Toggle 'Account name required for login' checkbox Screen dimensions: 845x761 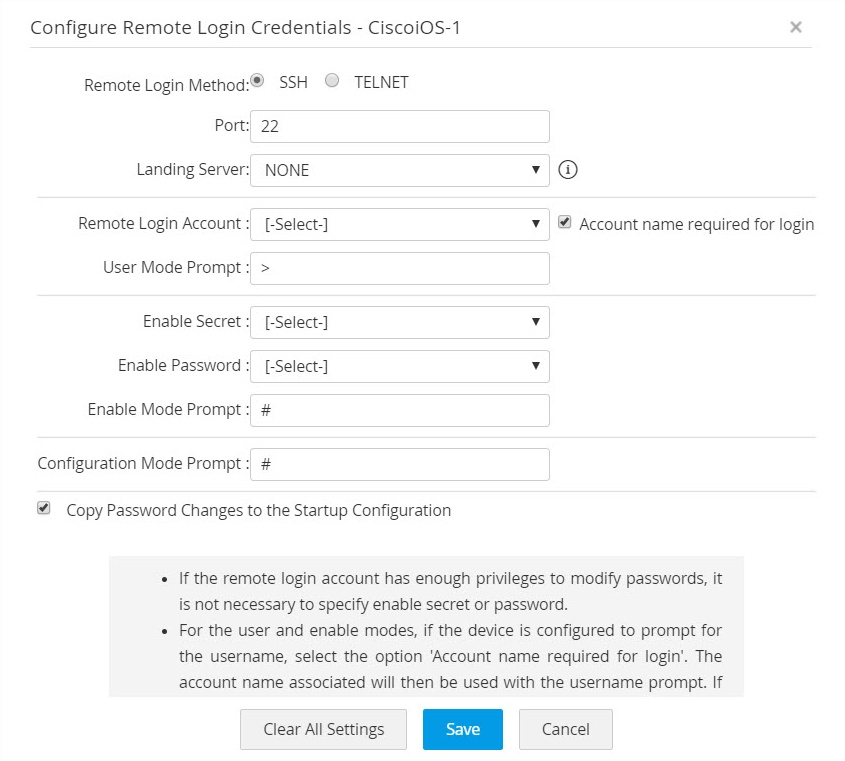564,223
